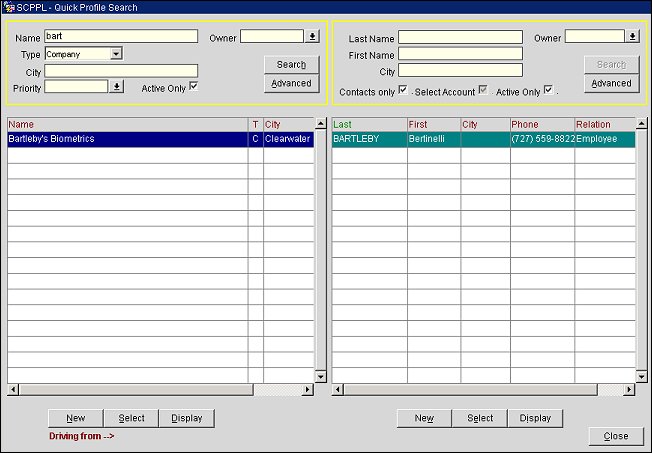Click the contact Last Name field
The width and height of the screenshot is (652, 453).
460,38
